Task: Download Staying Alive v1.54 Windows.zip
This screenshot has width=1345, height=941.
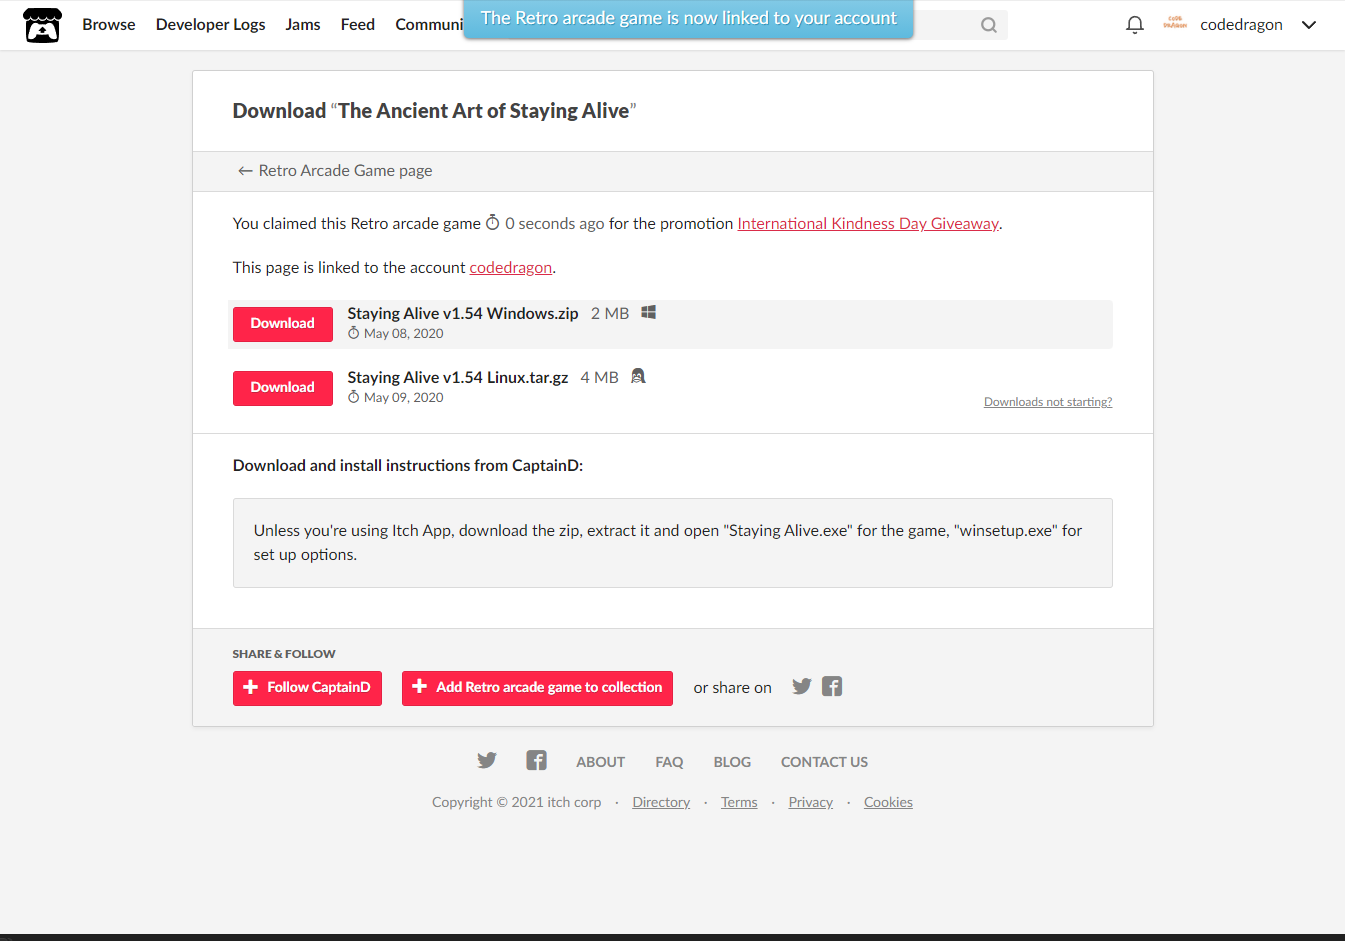Action: 282,324
